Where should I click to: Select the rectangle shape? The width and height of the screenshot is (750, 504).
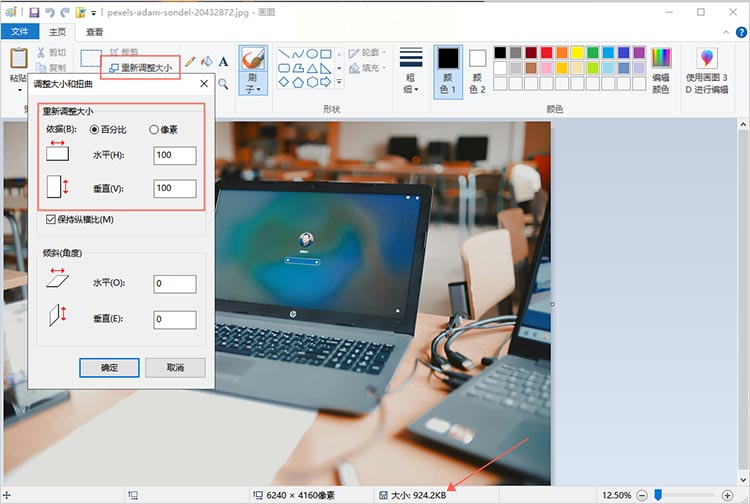[326, 54]
